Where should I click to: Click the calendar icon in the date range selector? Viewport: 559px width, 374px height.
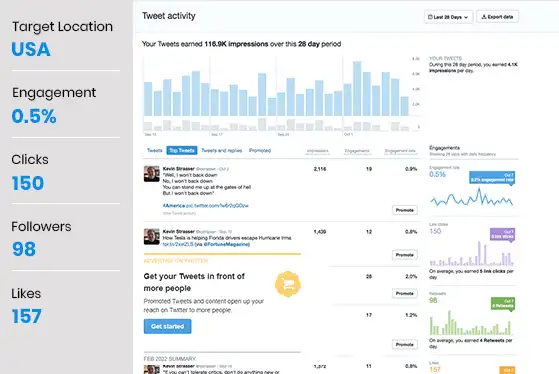pyautogui.click(x=430, y=17)
